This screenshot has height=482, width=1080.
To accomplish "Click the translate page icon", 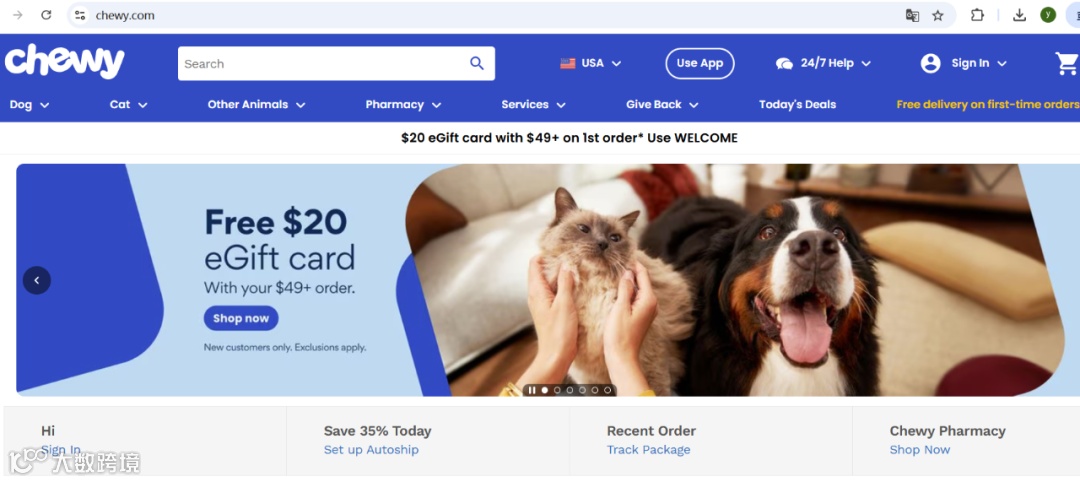I will coord(912,15).
